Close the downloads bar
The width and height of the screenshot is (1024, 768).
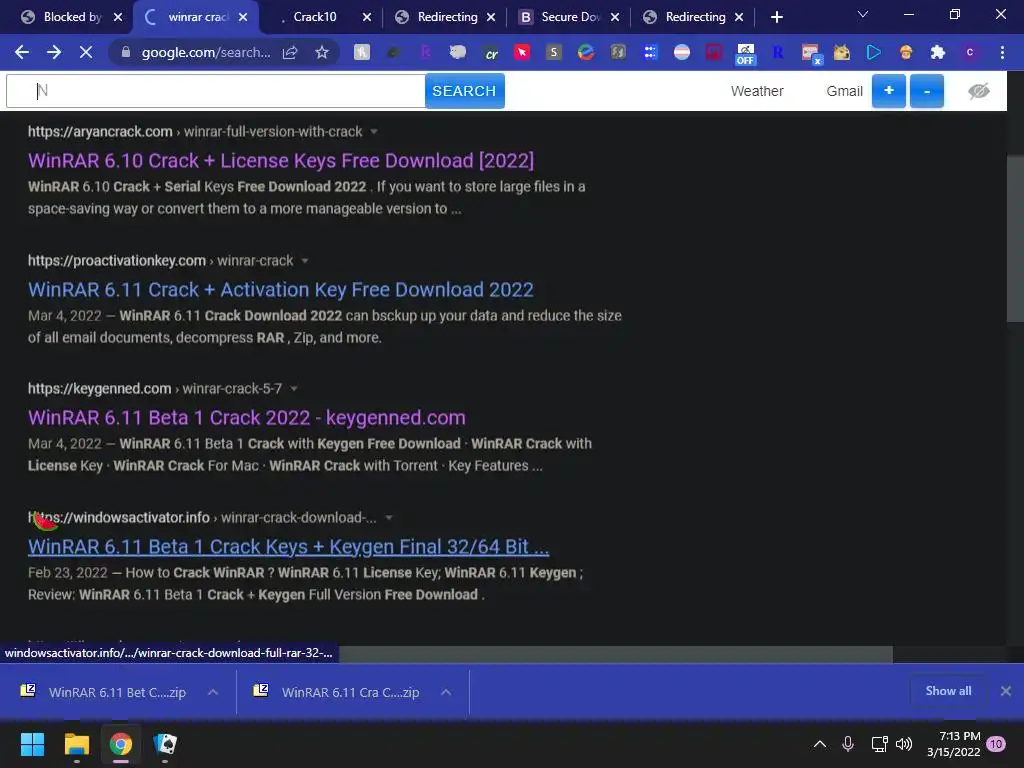click(x=1006, y=691)
